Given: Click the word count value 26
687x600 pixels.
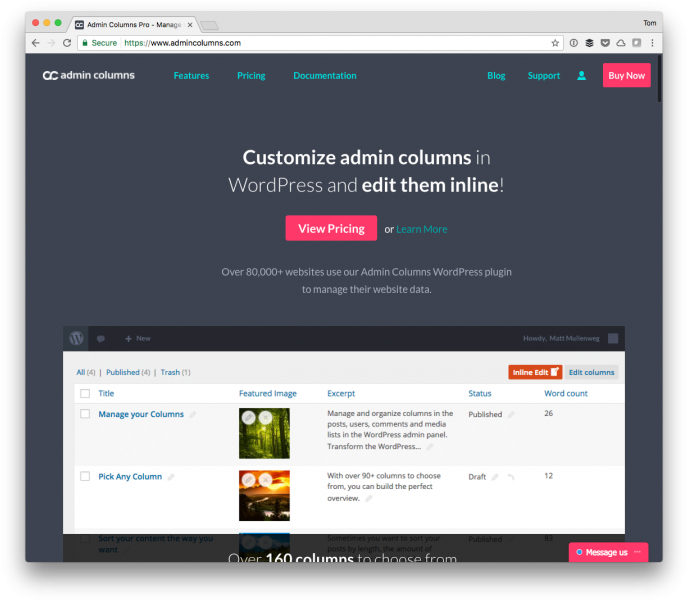Looking at the screenshot, I should 549,413.
